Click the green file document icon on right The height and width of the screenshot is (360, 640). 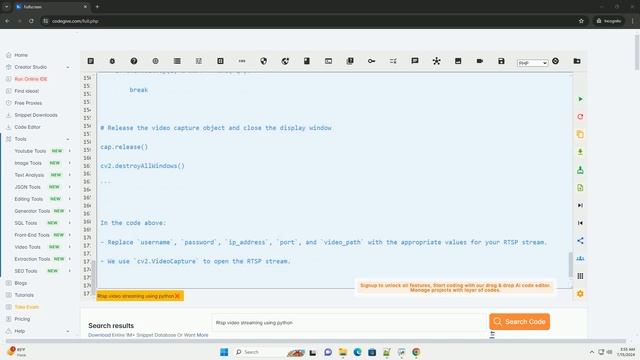pyautogui.click(x=580, y=188)
